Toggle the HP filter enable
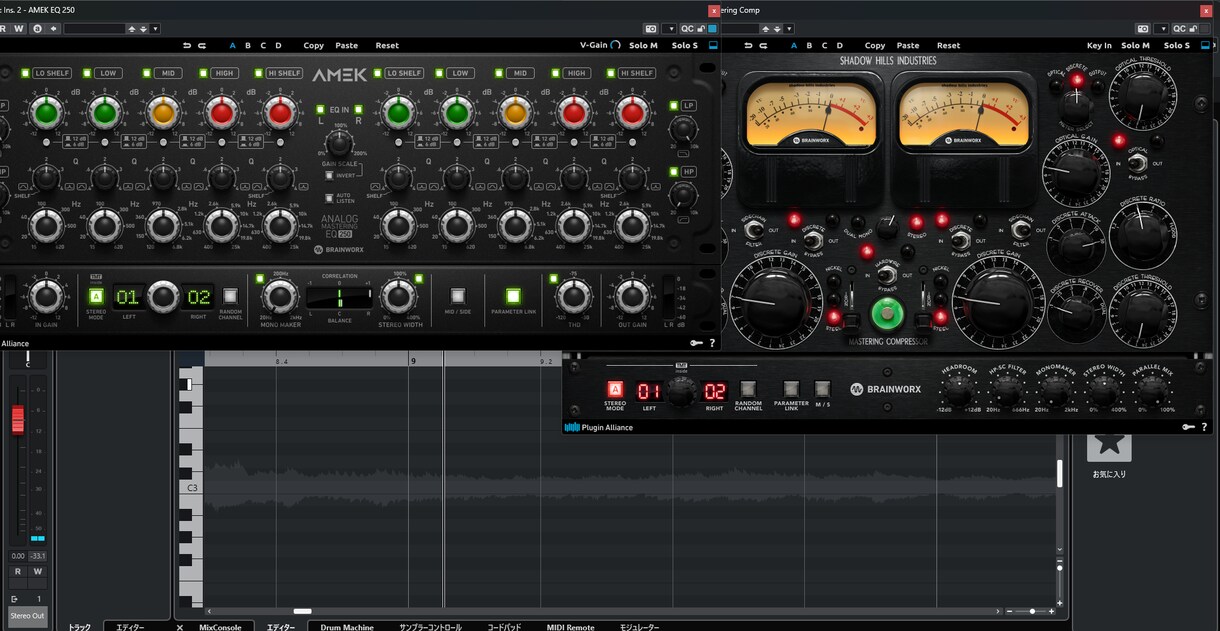This screenshot has height=631, width=1220. click(674, 172)
